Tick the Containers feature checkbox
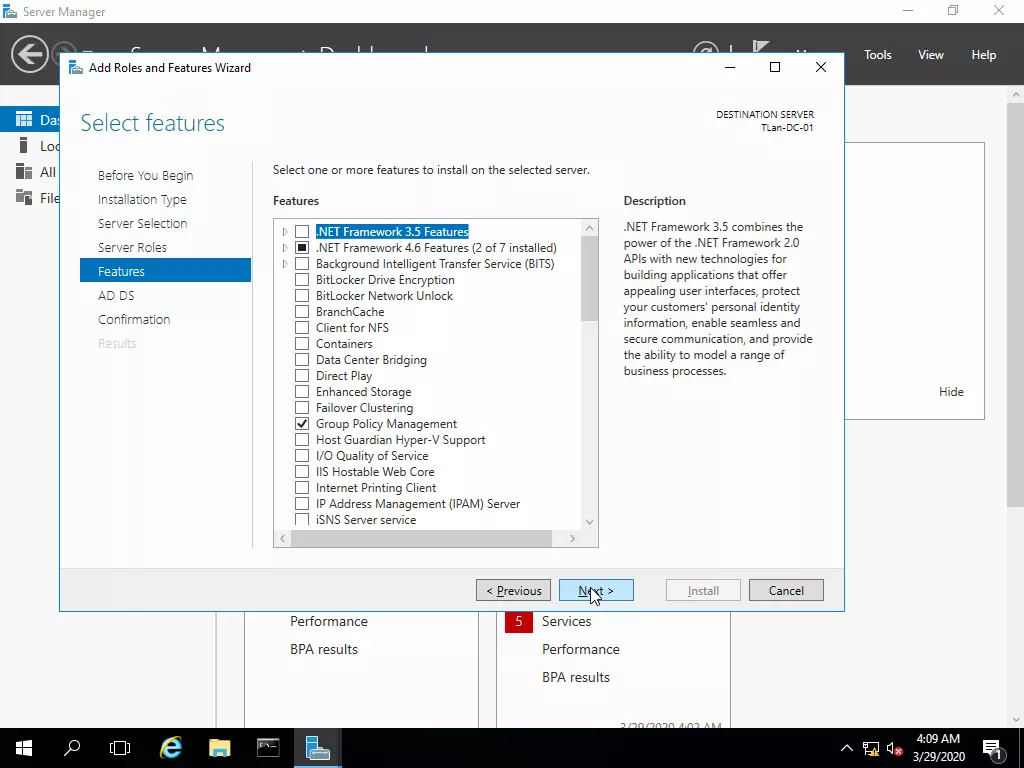 302,344
